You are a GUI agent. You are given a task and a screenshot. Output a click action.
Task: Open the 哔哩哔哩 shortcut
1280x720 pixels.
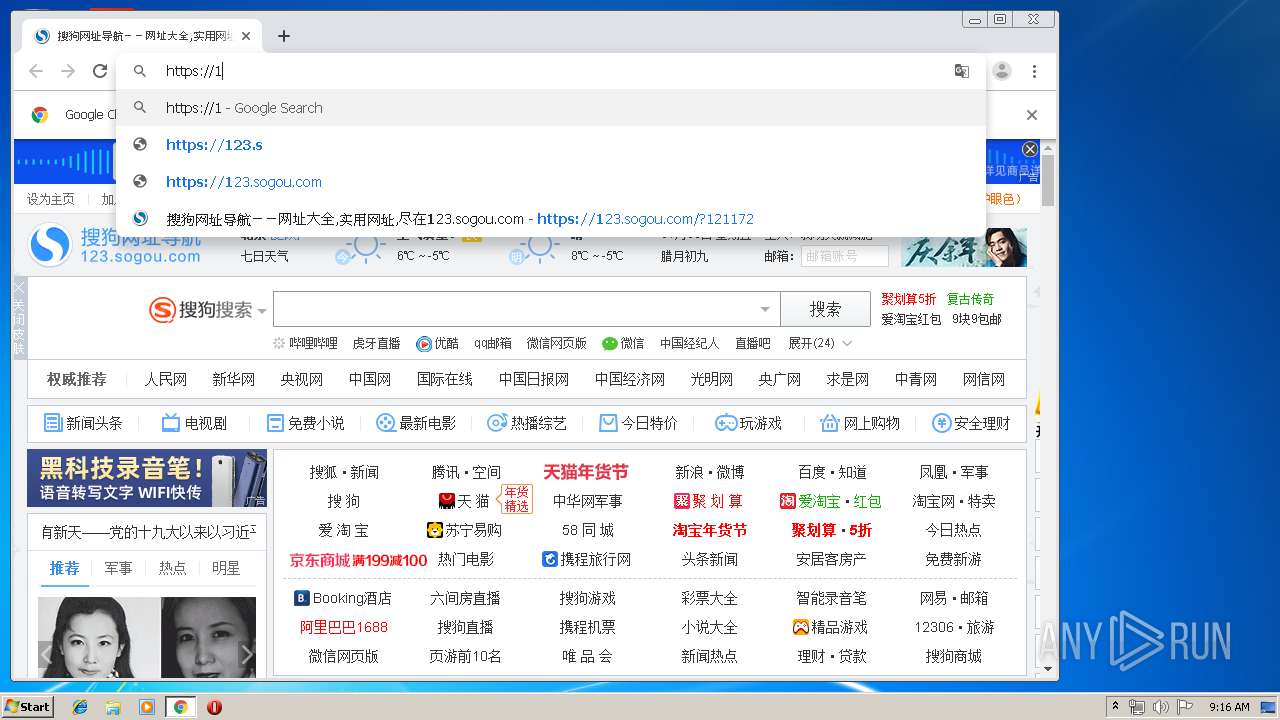(306, 343)
